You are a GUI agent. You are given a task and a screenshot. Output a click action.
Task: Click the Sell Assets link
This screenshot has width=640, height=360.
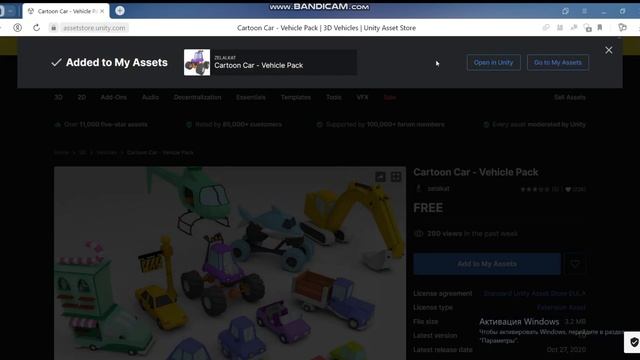tap(569, 97)
